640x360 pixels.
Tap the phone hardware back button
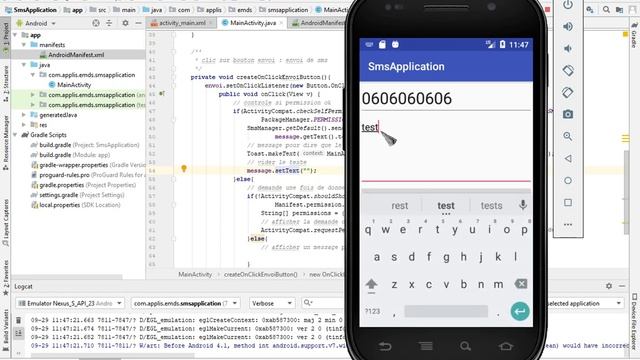coord(385,347)
